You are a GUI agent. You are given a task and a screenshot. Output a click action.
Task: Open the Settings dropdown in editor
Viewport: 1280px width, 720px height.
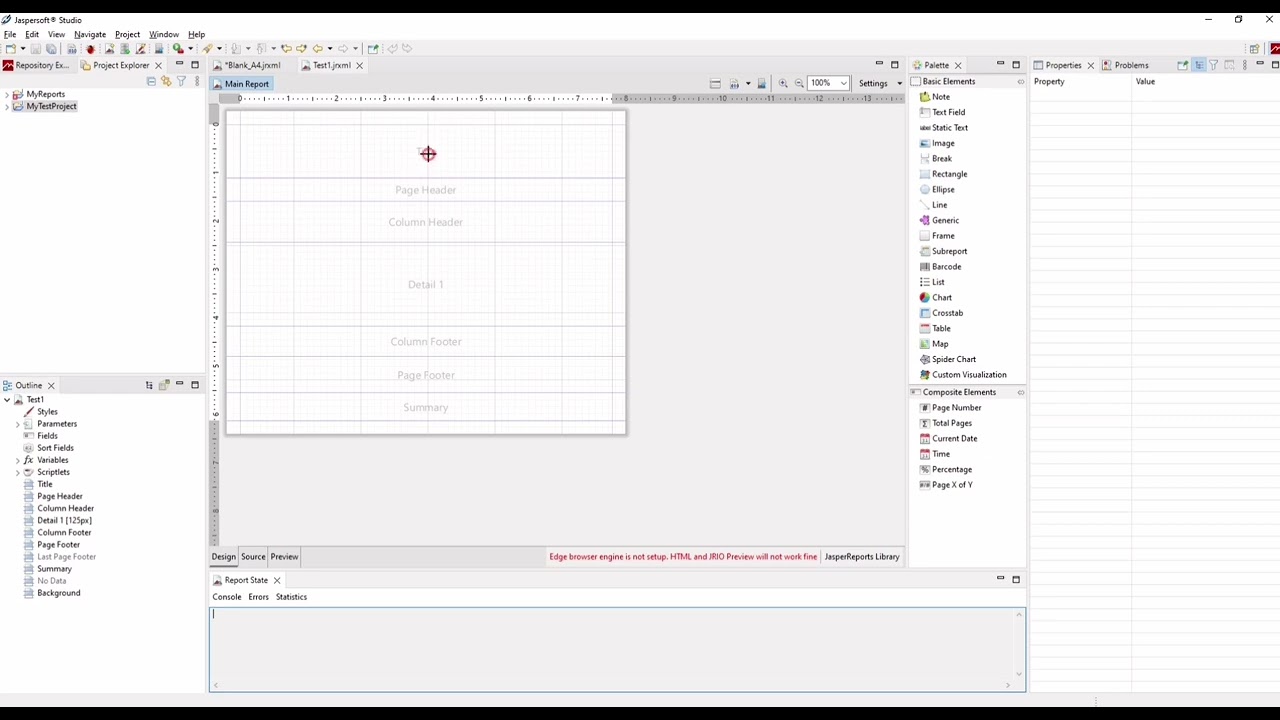point(879,83)
